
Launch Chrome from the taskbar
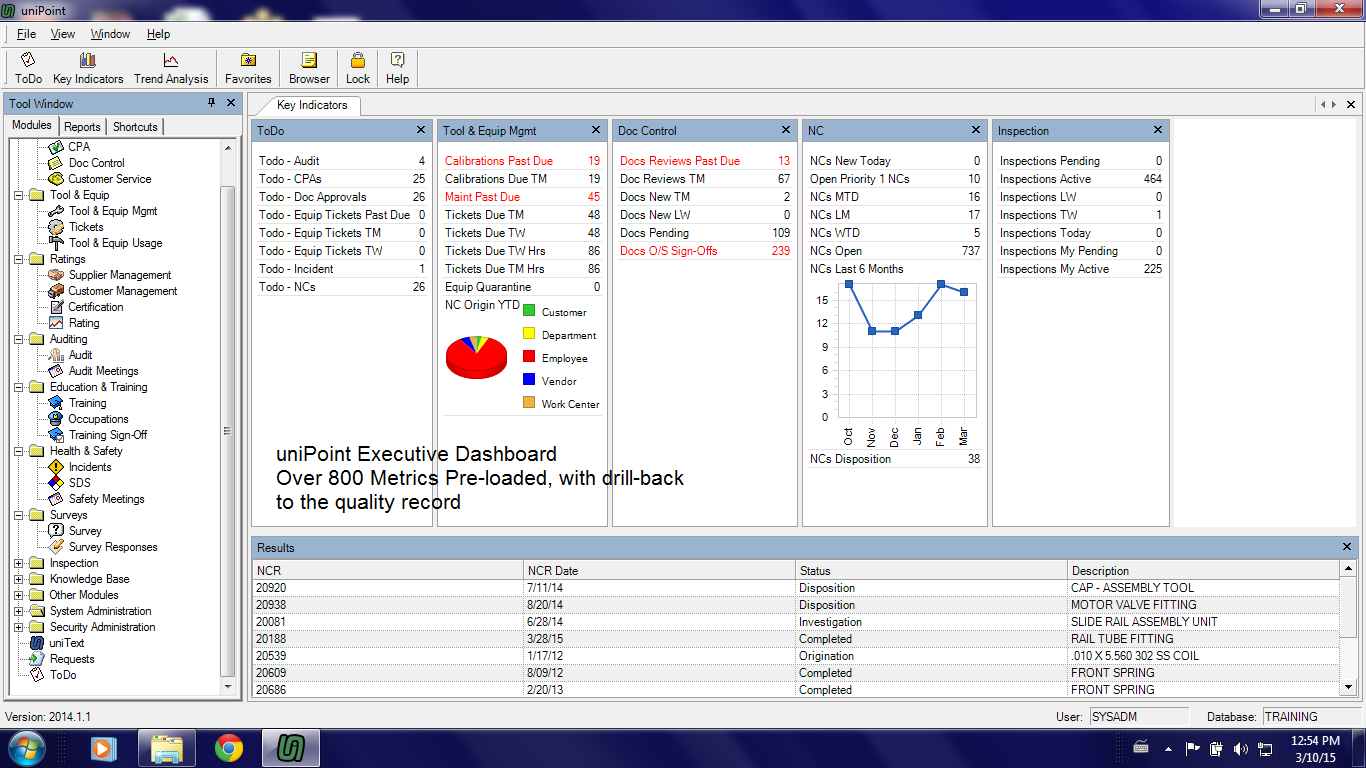pos(229,748)
